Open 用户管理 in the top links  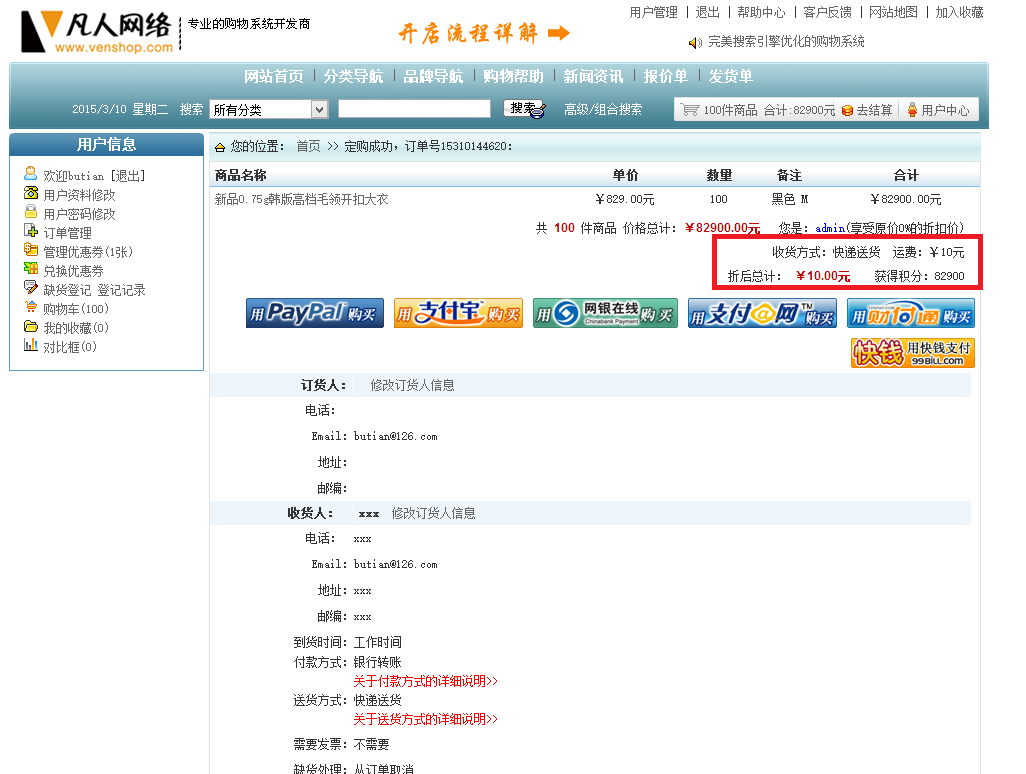(653, 12)
